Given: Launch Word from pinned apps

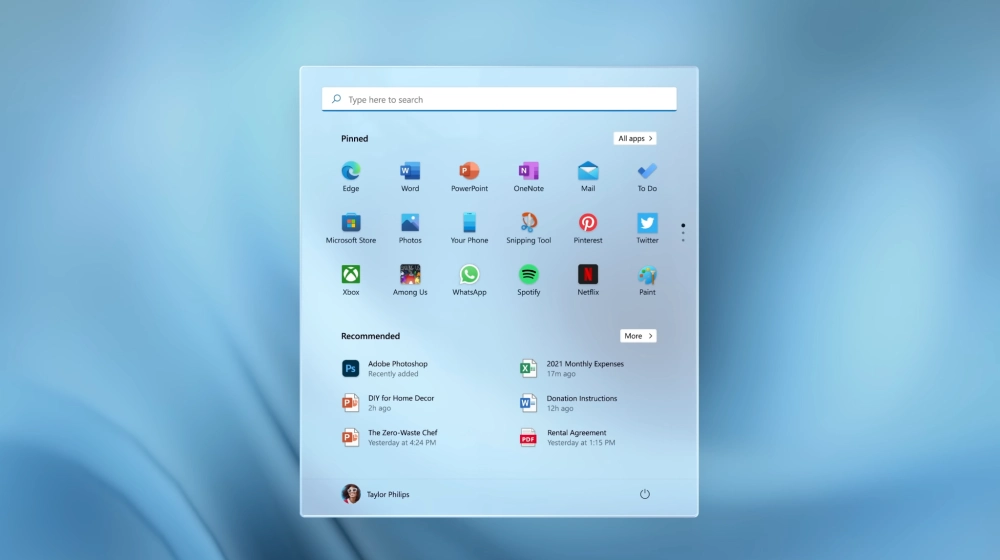Looking at the screenshot, I should coord(410,171).
